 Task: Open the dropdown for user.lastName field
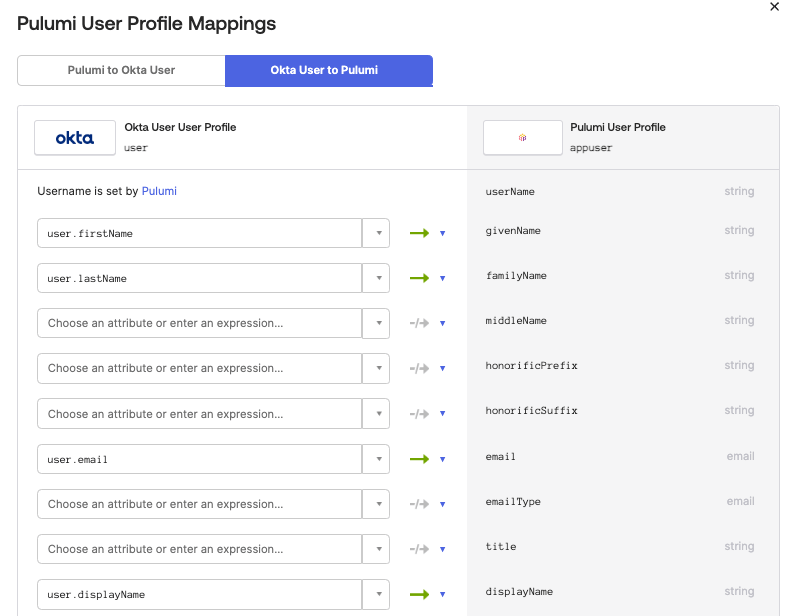tap(376, 278)
